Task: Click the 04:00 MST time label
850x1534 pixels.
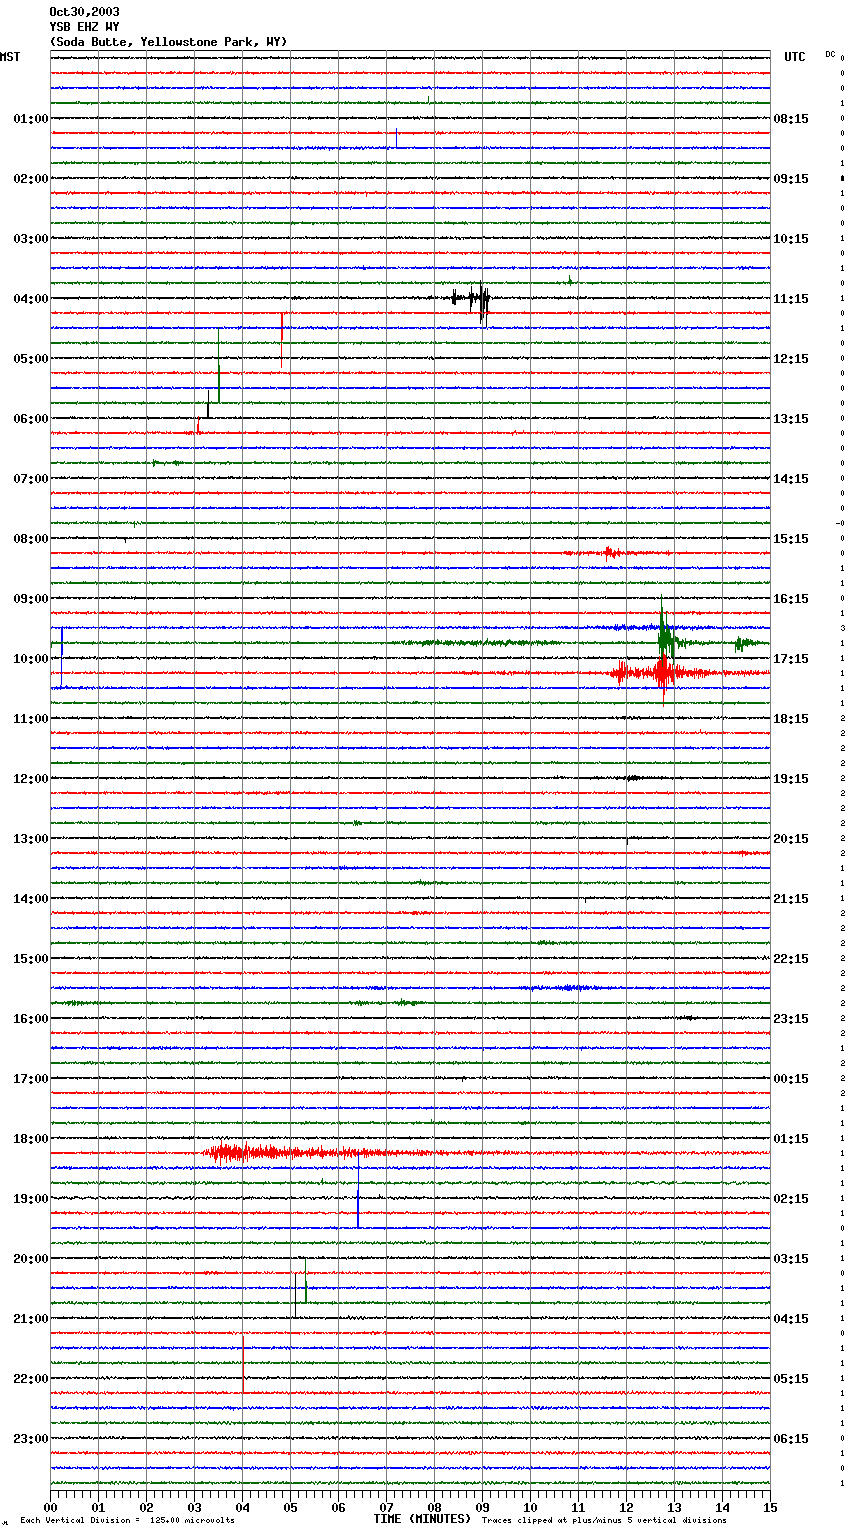Action: tap(31, 299)
